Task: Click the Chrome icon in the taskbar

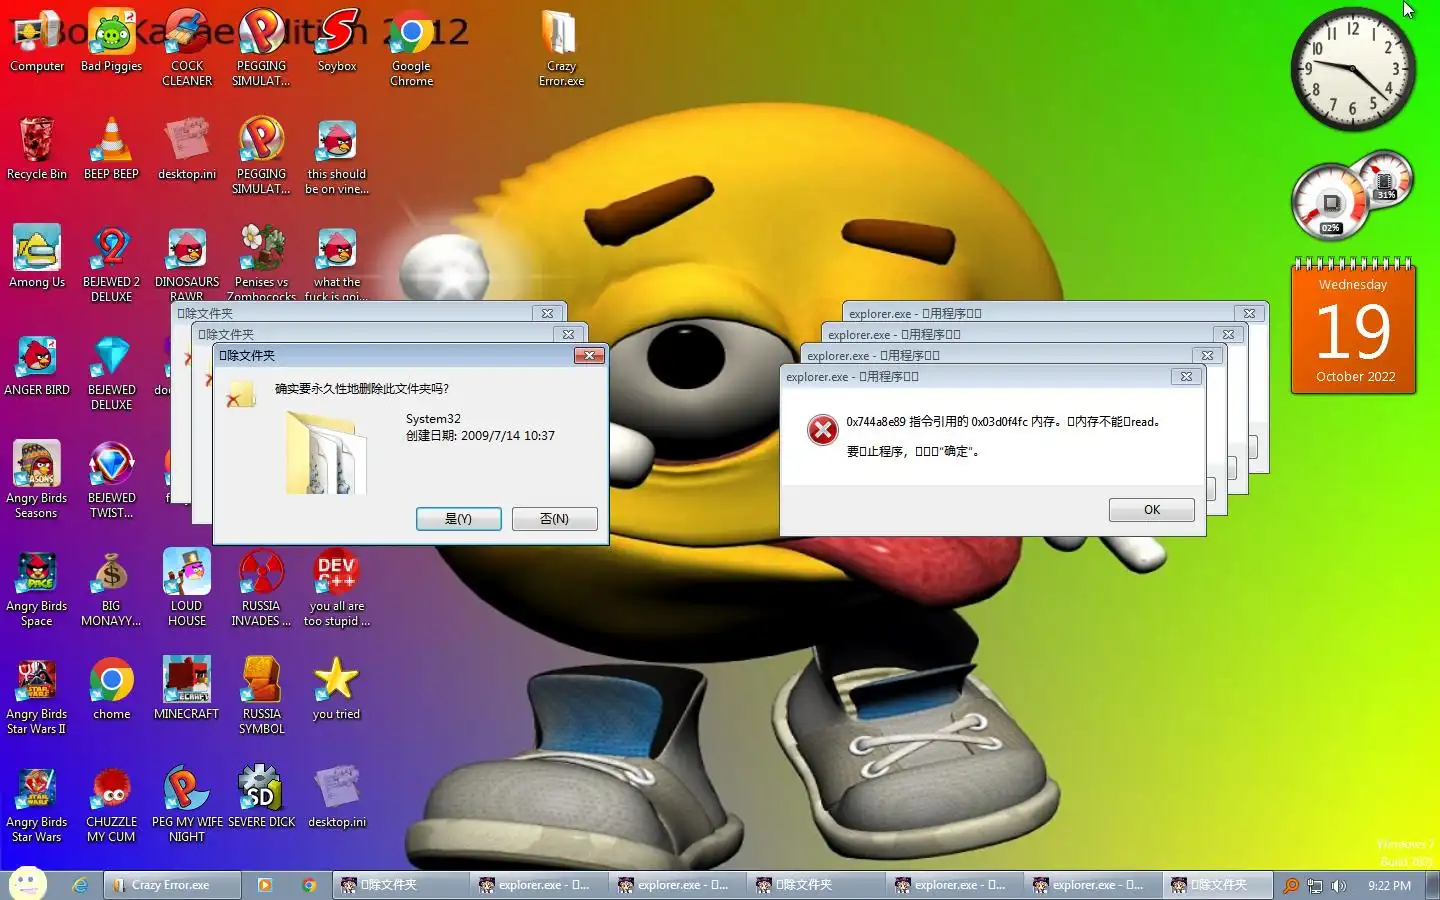Action: 309,885
